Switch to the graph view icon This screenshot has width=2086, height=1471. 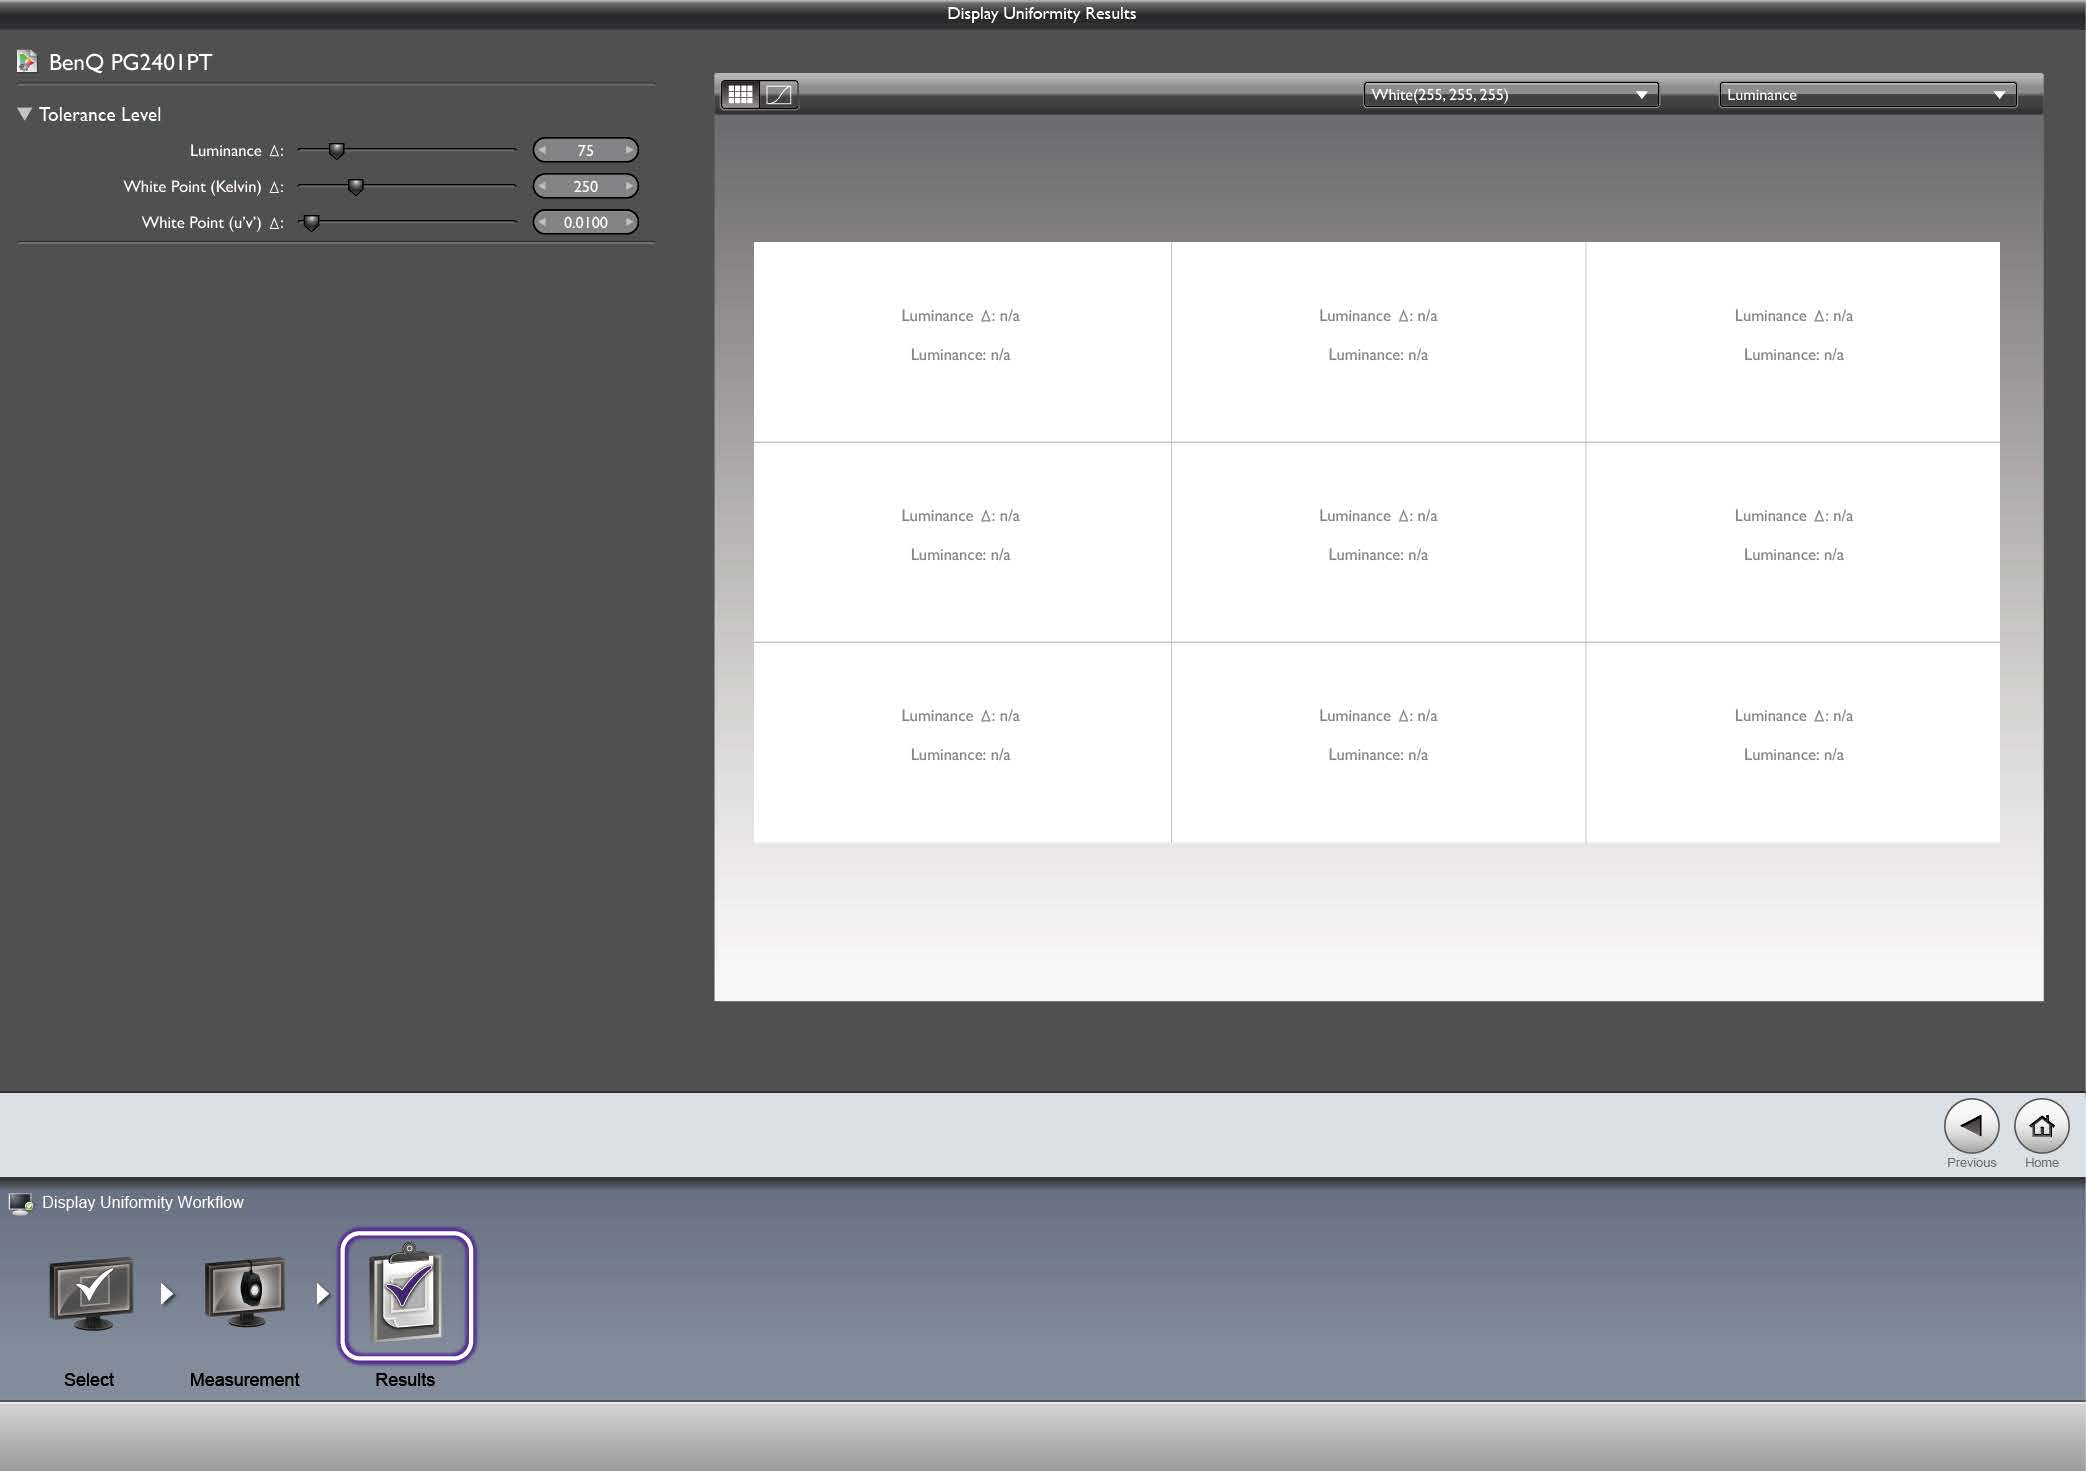pyautogui.click(x=779, y=94)
